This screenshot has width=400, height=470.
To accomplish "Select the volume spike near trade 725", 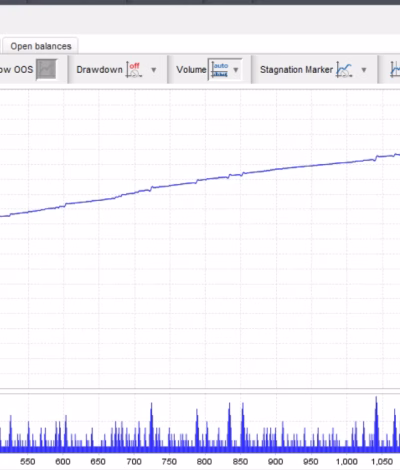I will coord(151,425).
